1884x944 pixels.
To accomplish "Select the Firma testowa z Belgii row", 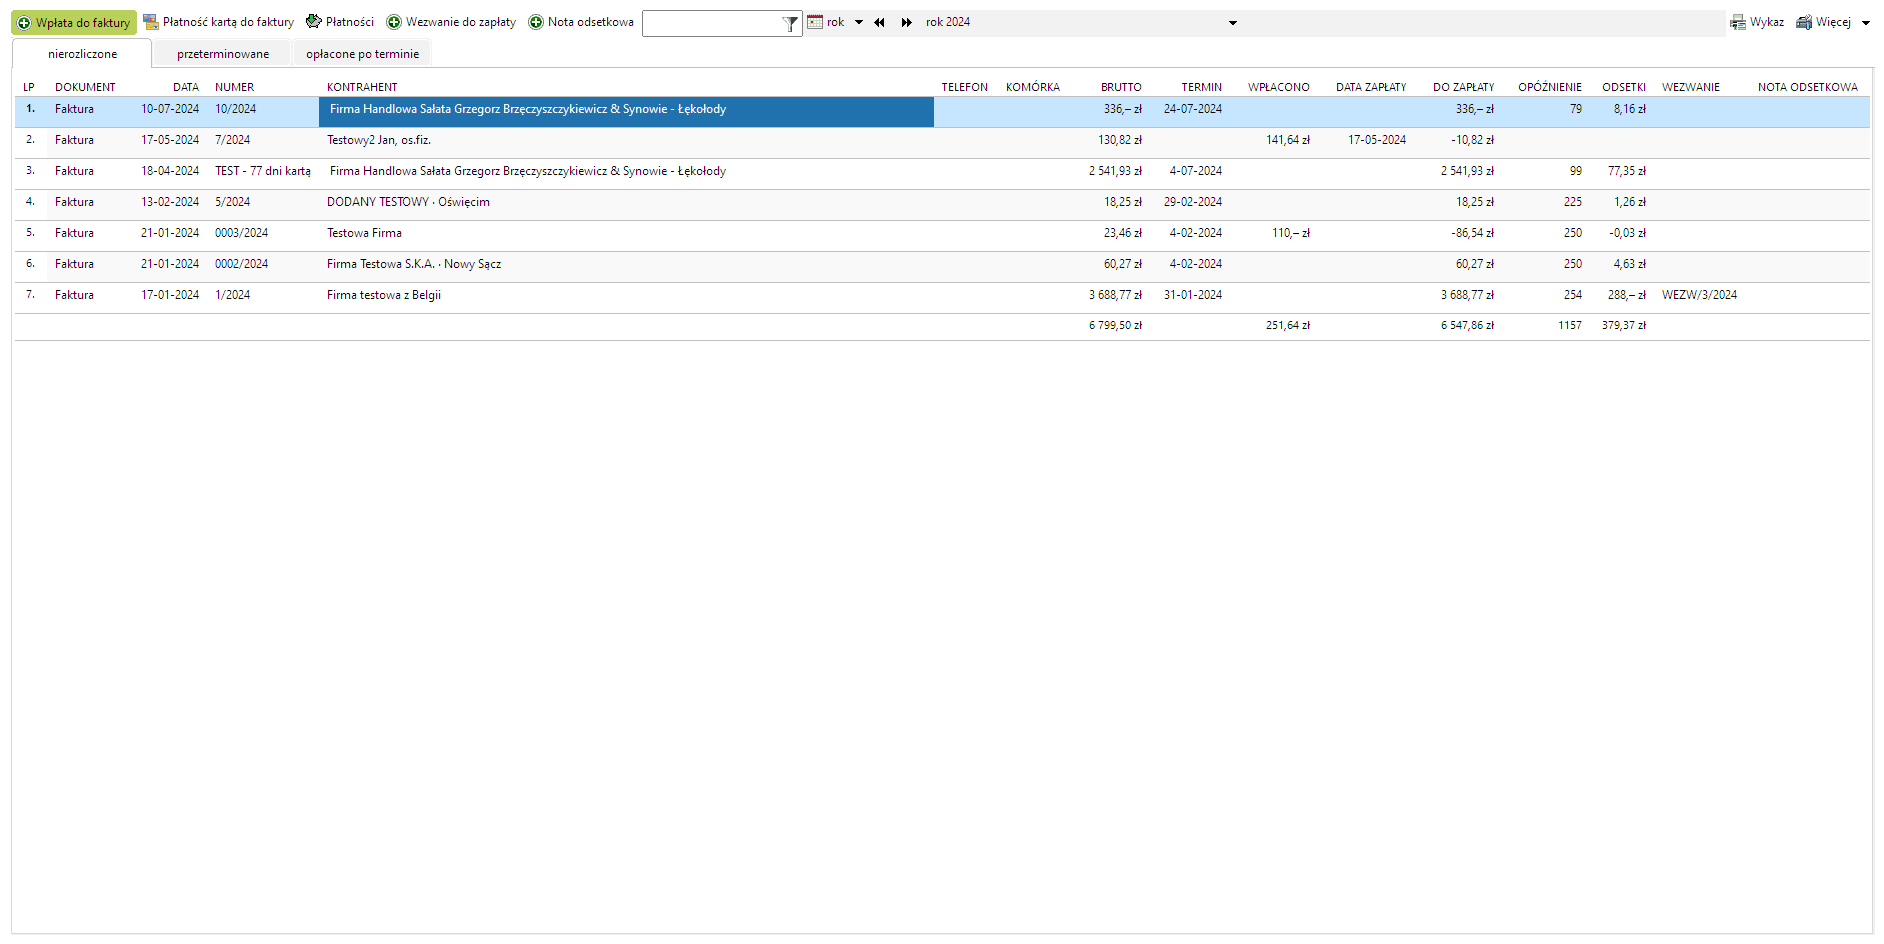I will tap(383, 295).
